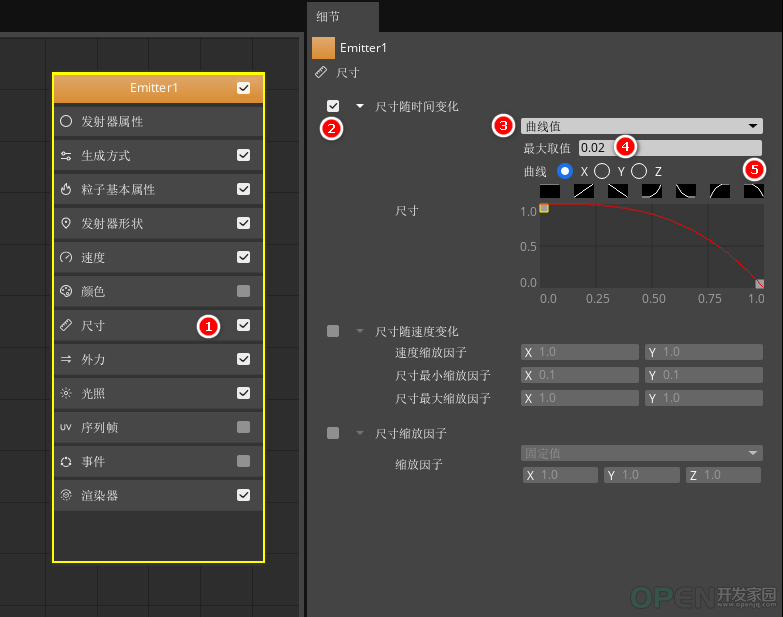Uncheck 尺寸随时间变化 checkbox
The height and width of the screenshot is (617, 783).
tap(333, 106)
